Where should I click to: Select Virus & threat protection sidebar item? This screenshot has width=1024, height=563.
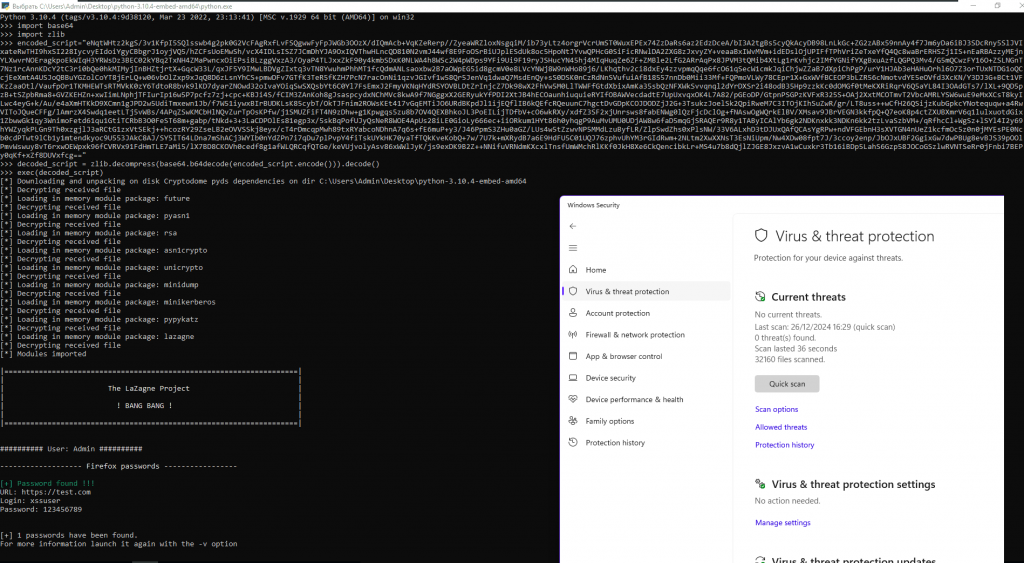(x=627, y=291)
